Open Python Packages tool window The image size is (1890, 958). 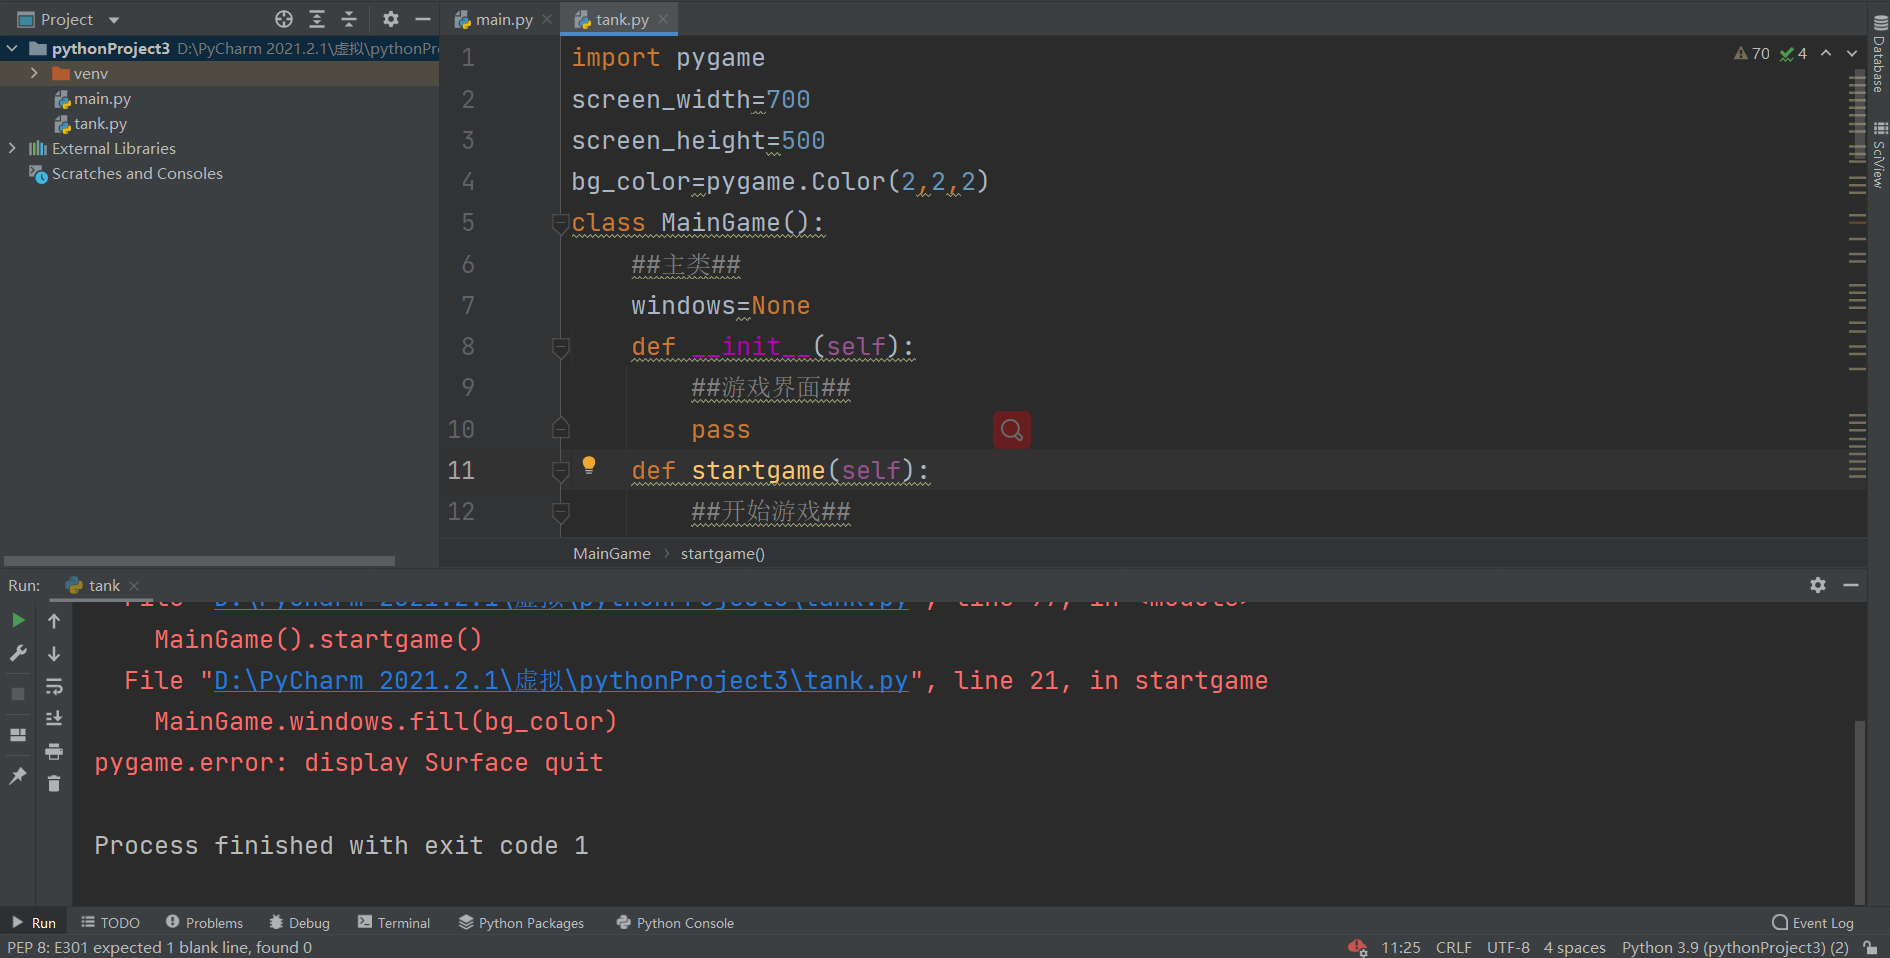[x=521, y=922]
